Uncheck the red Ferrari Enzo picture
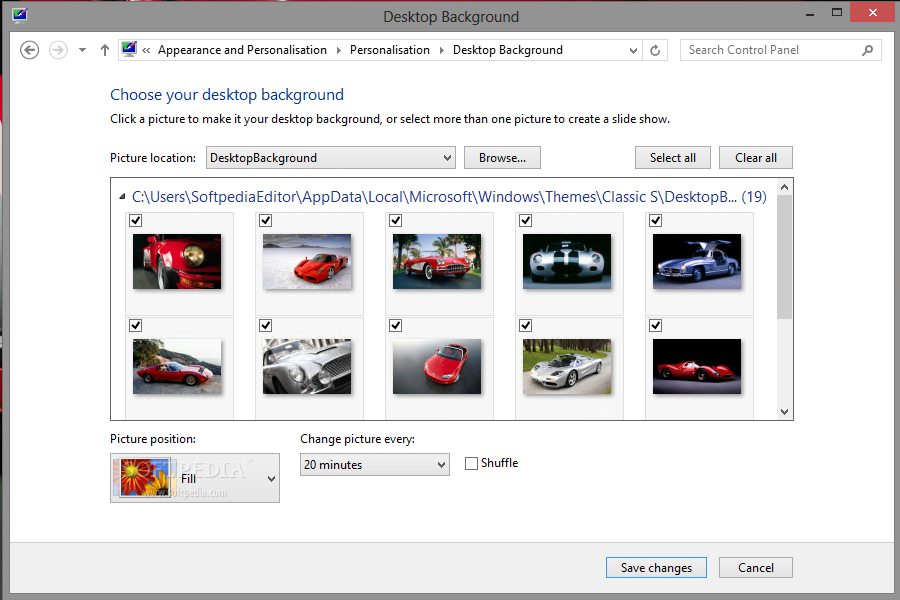This screenshot has width=900, height=600. point(265,220)
